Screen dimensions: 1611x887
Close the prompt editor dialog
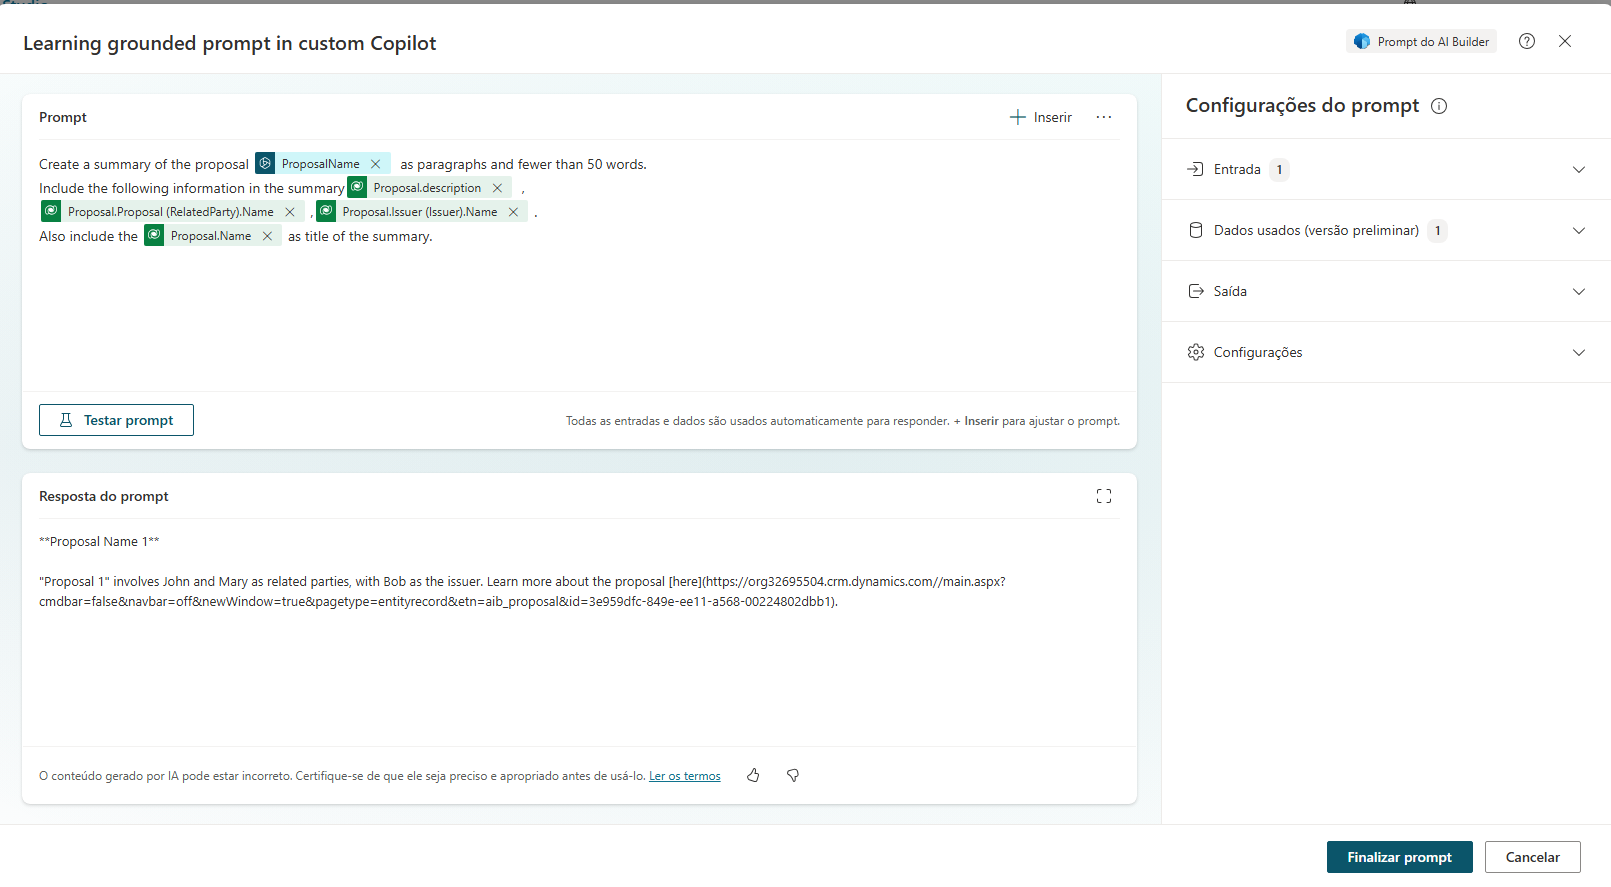1565,41
